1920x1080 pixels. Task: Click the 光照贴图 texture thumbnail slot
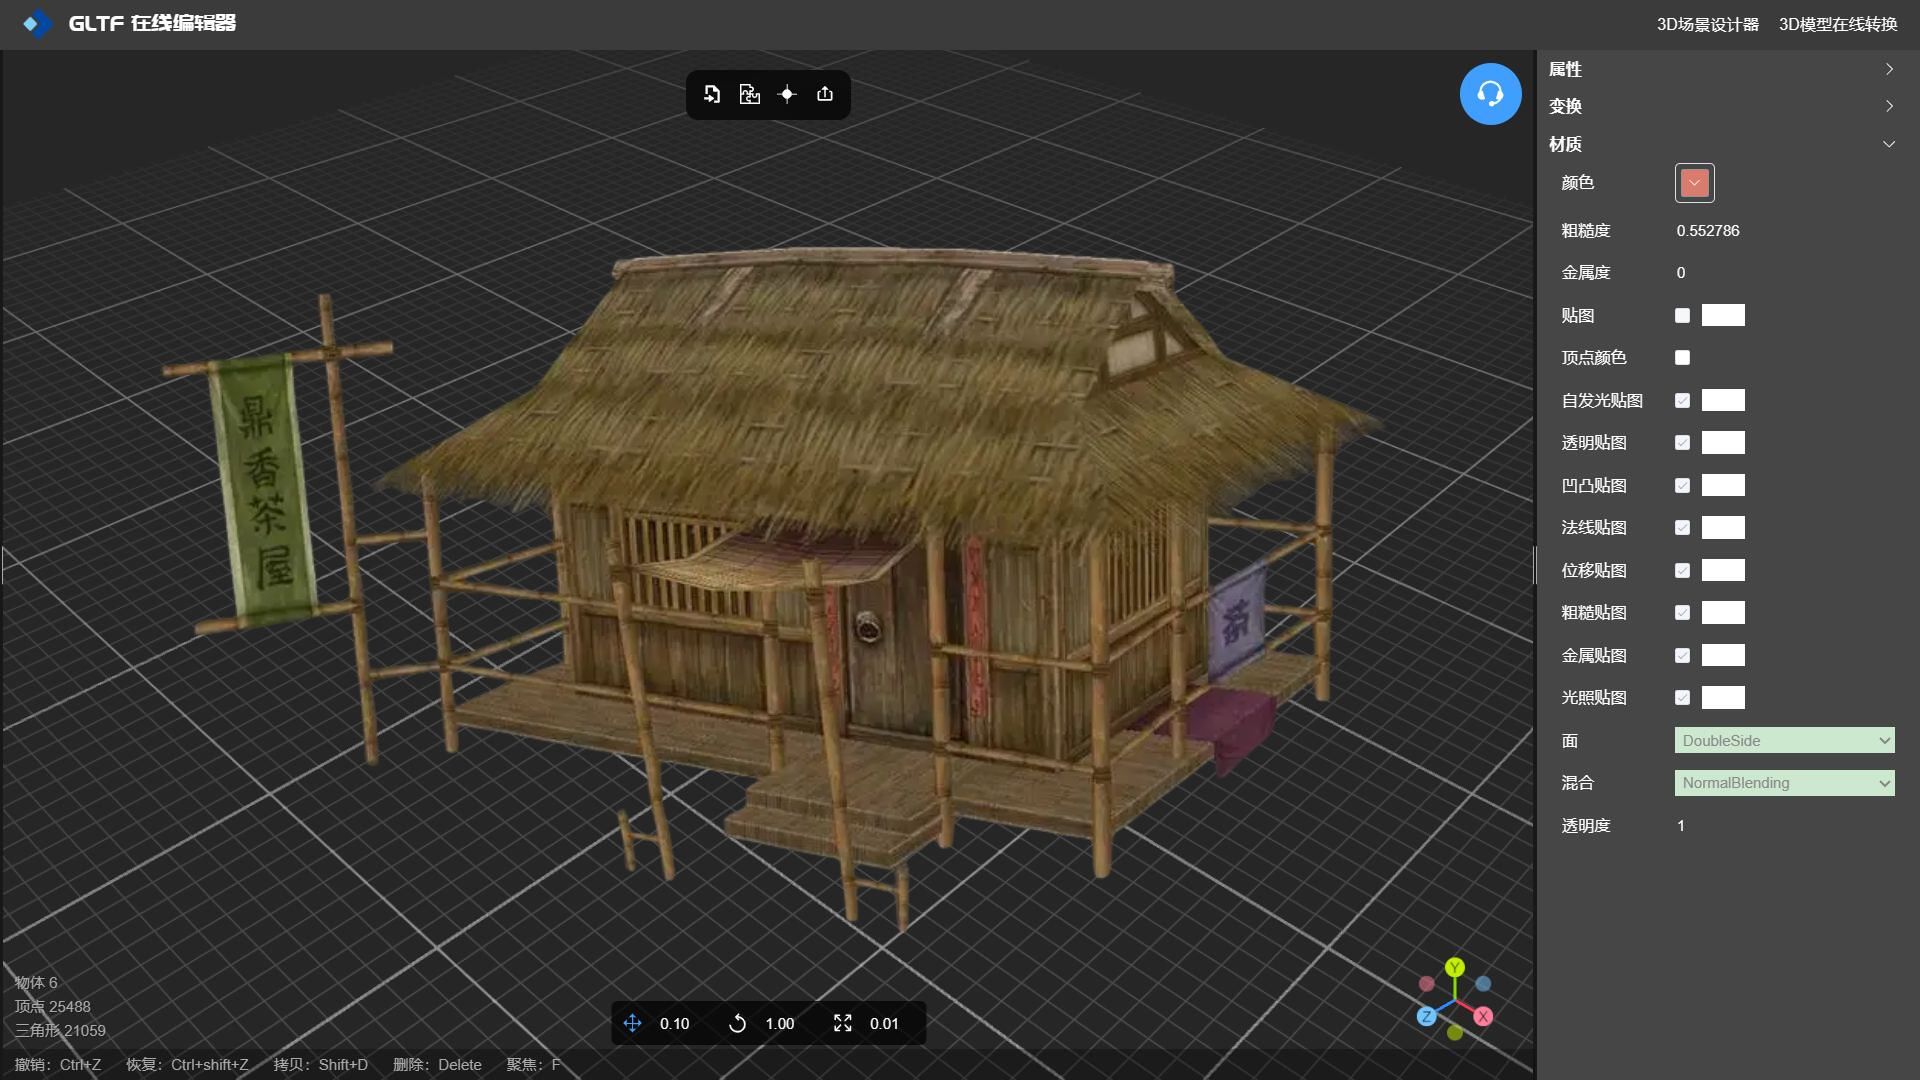point(1723,697)
